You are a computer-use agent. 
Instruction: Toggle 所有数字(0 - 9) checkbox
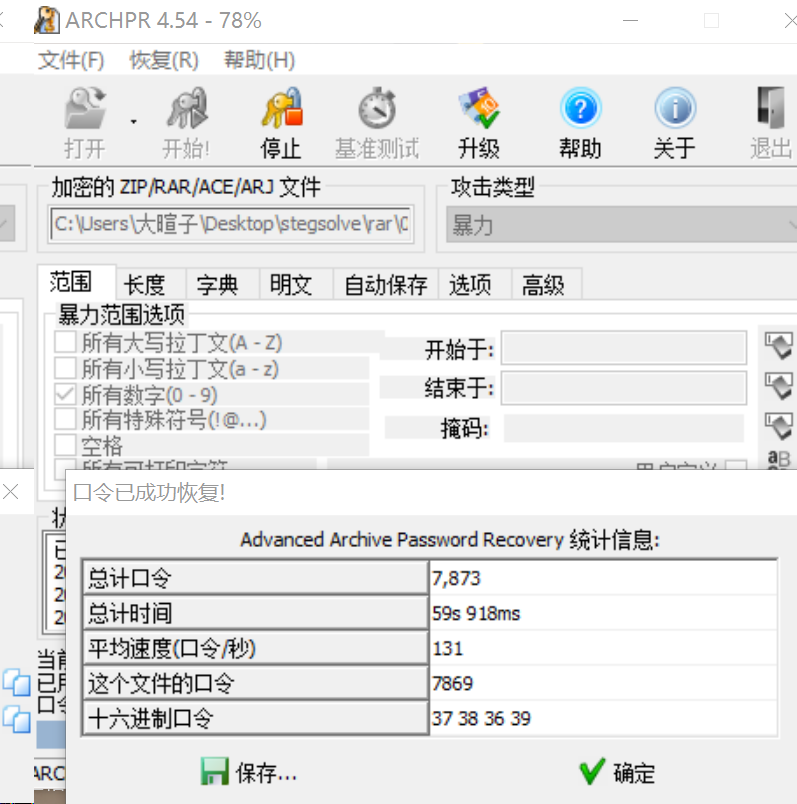[66, 394]
